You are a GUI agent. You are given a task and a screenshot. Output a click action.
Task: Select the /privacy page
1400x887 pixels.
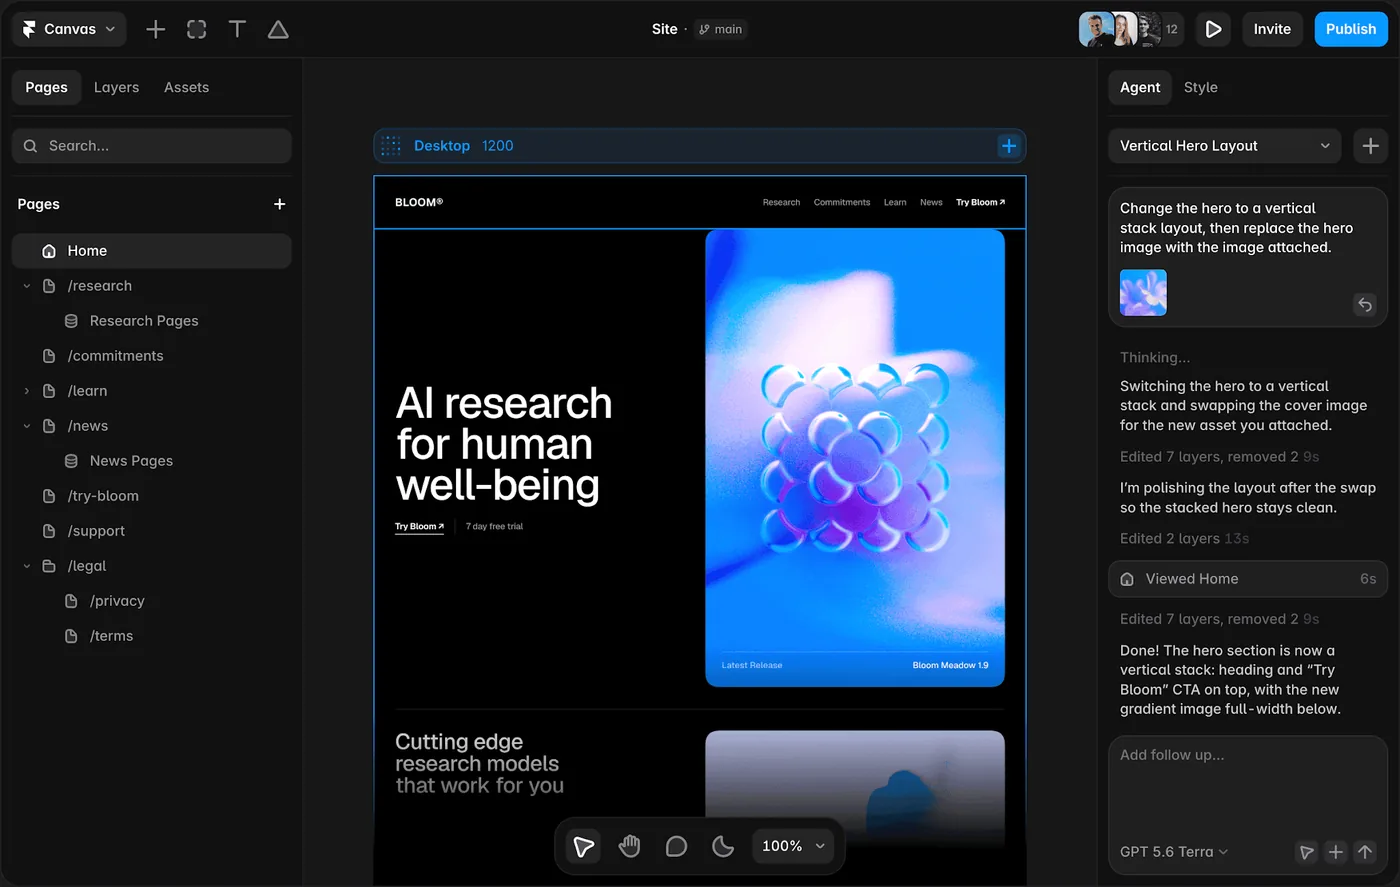click(117, 601)
